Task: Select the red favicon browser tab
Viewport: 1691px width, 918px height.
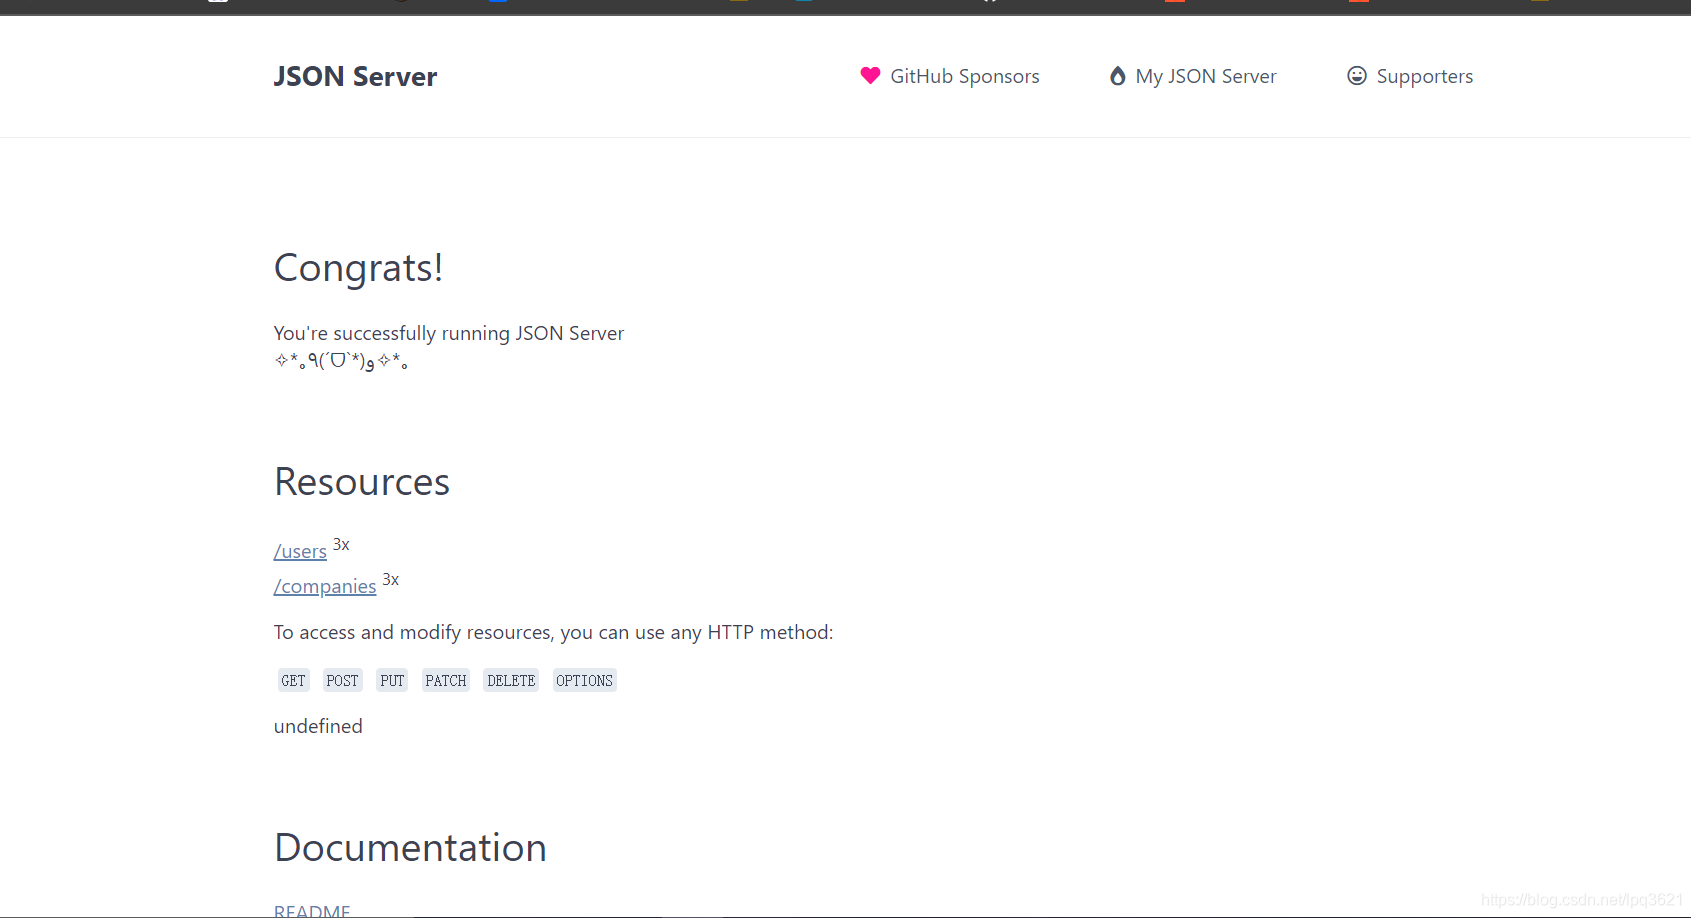Action: (1173, 2)
